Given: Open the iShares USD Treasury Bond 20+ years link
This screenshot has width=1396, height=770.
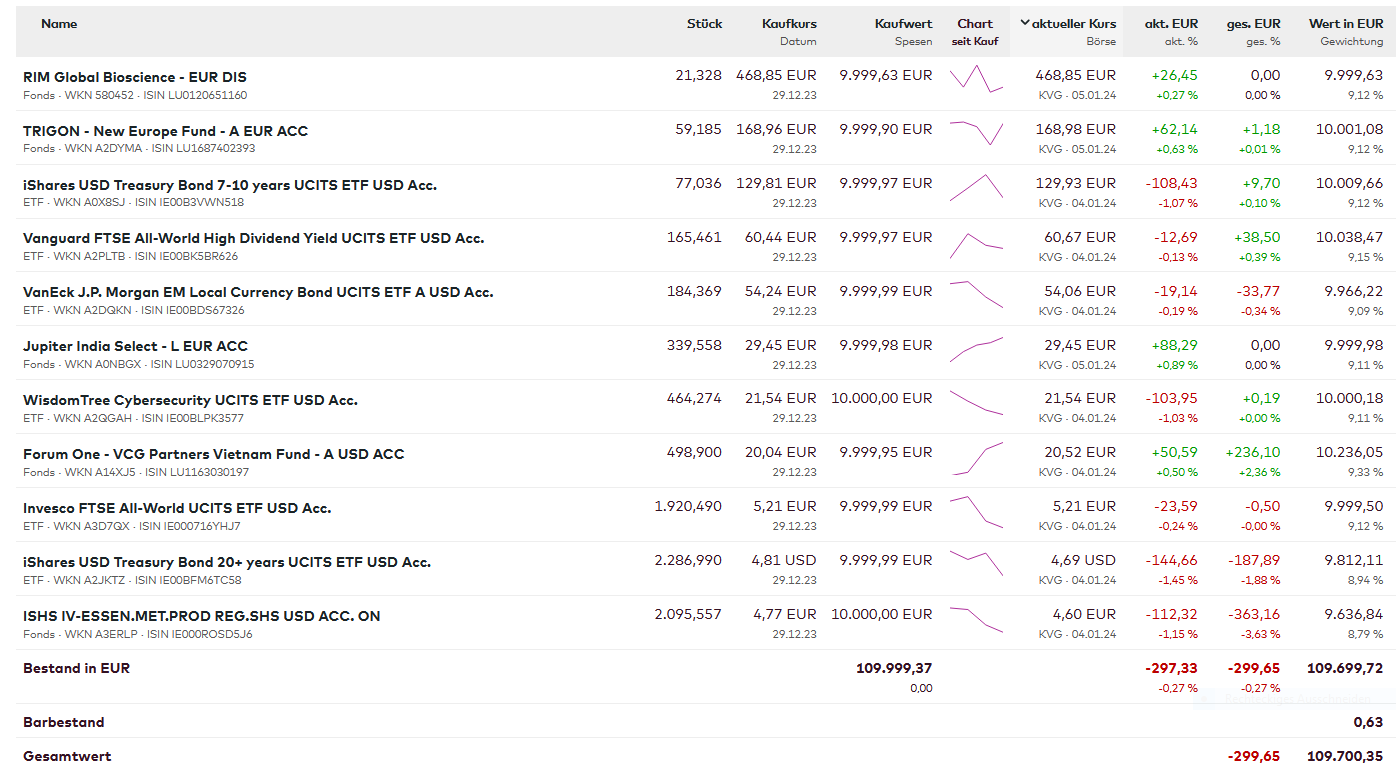Looking at the screenshot, I should click(x=227, y=562).
